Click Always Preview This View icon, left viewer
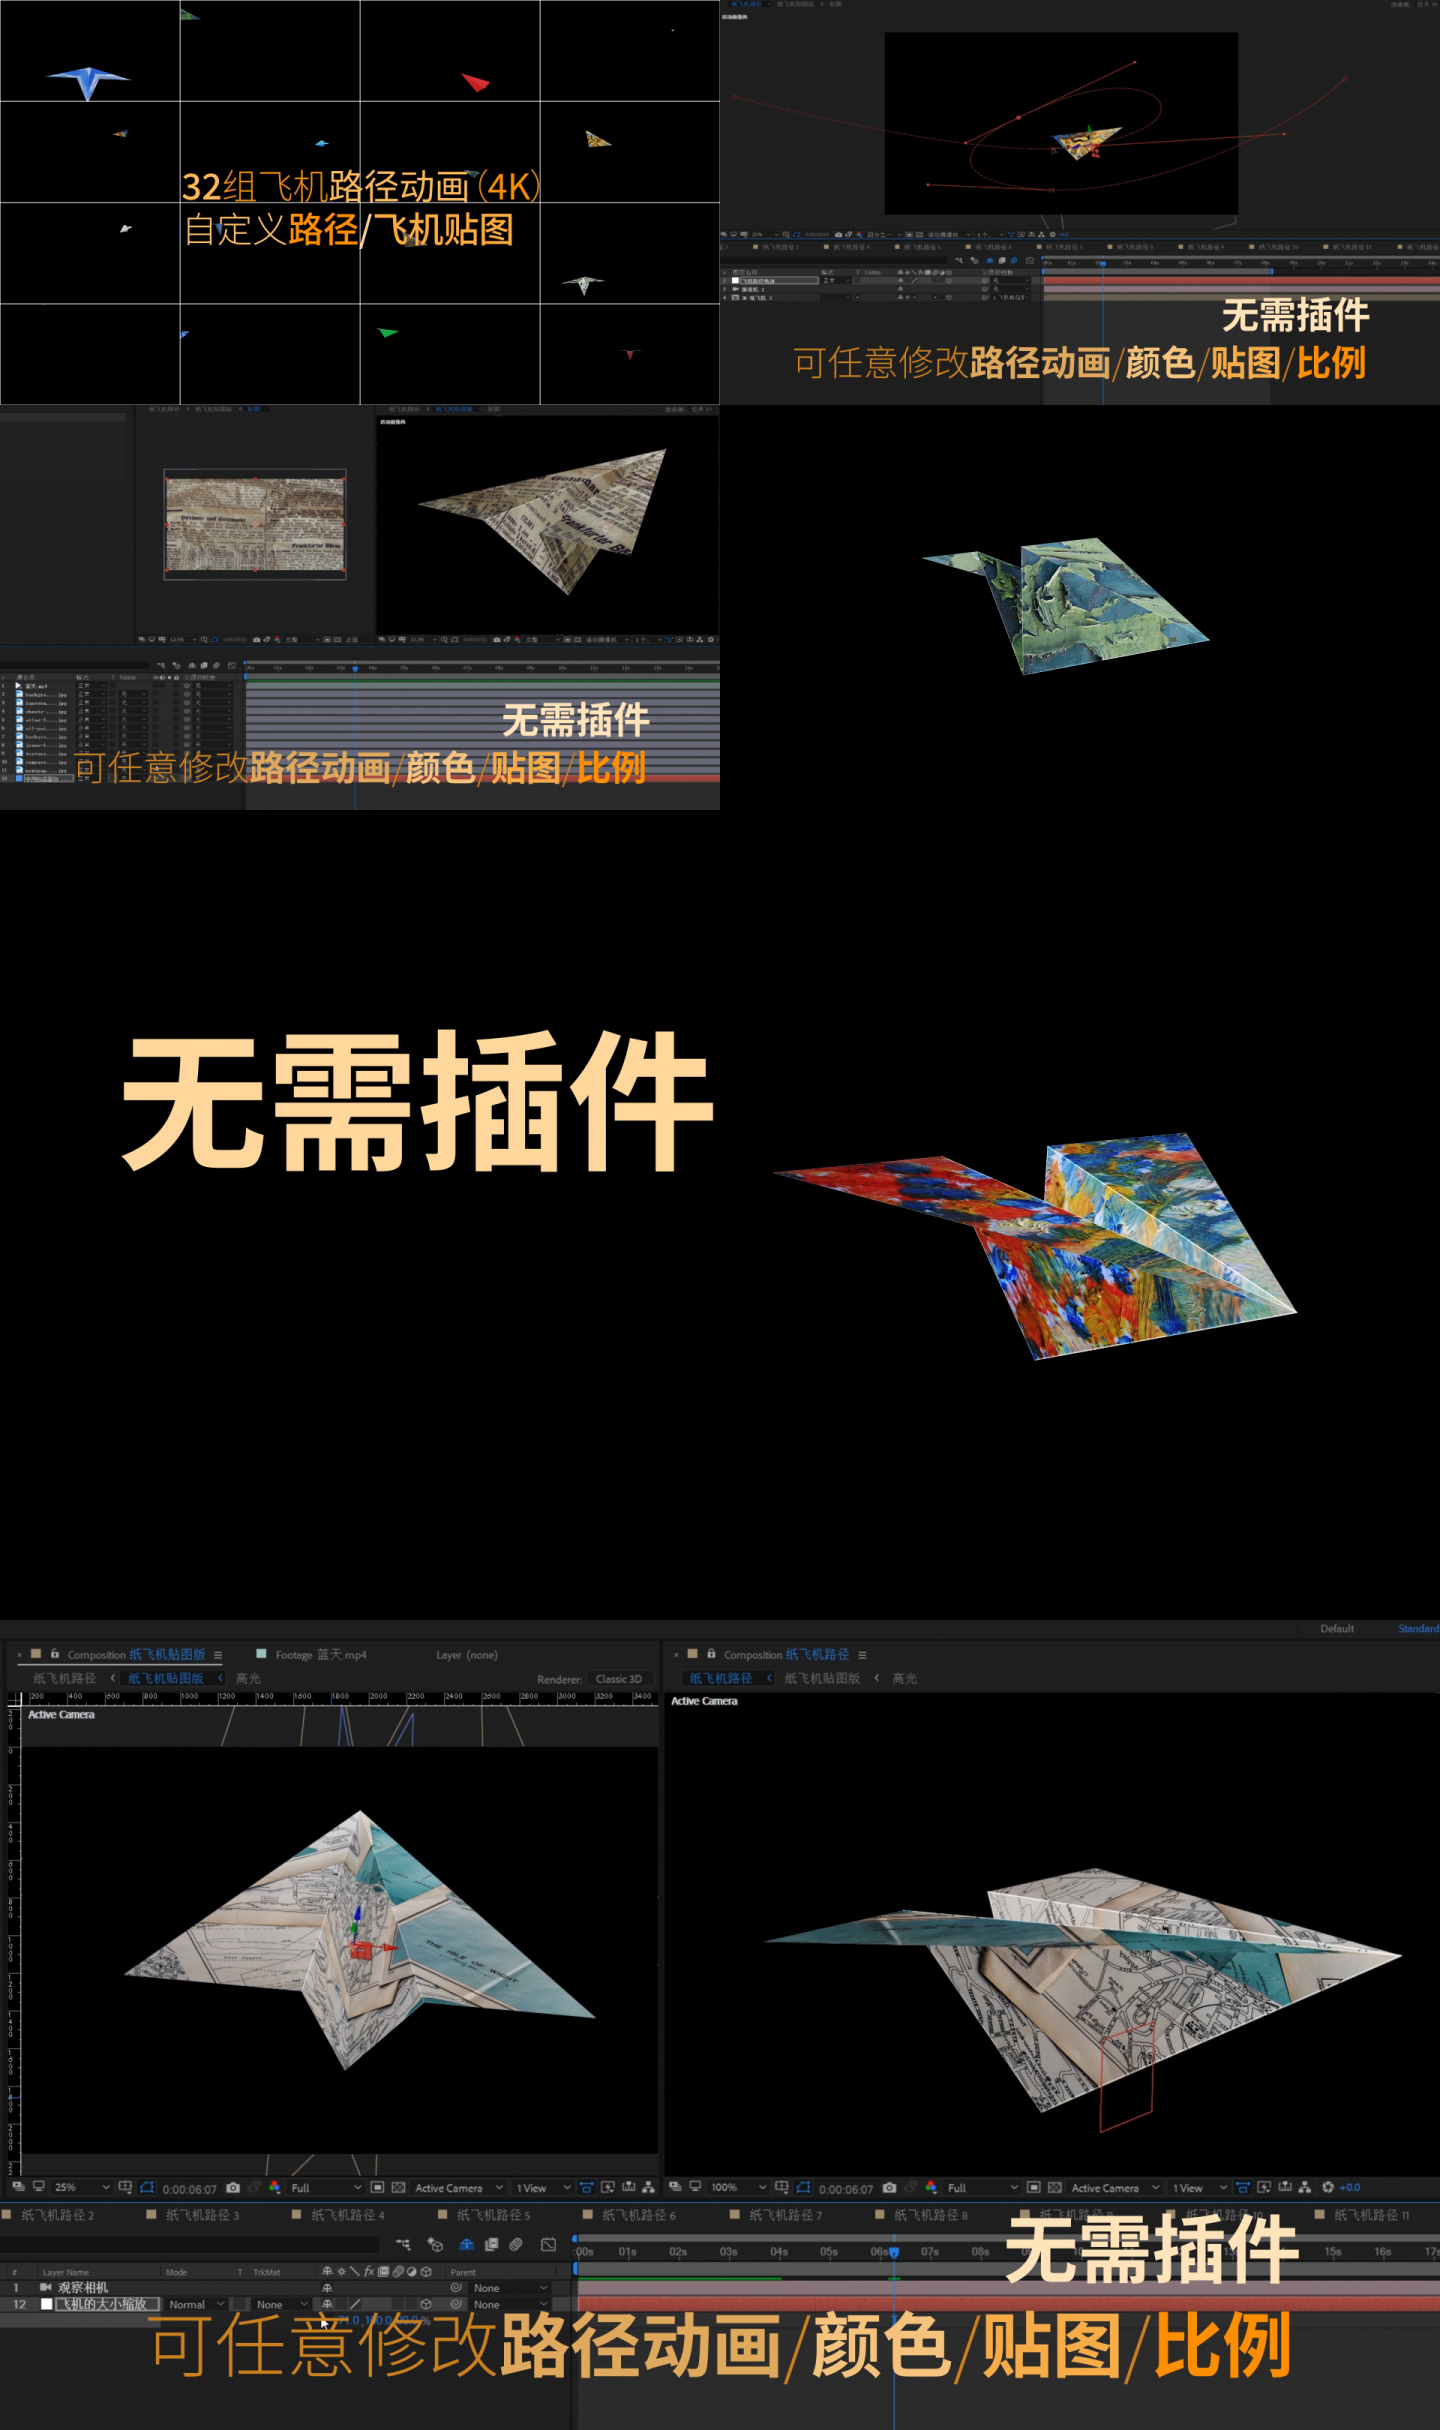Image resolution: width=1440 pixels, height=2430 pixels. 18,2187
